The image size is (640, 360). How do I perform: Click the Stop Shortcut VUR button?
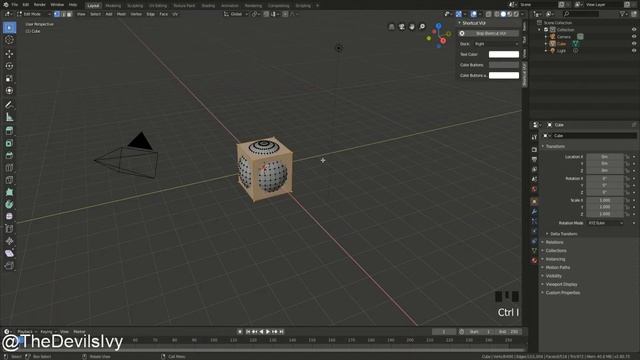(489, 33)
